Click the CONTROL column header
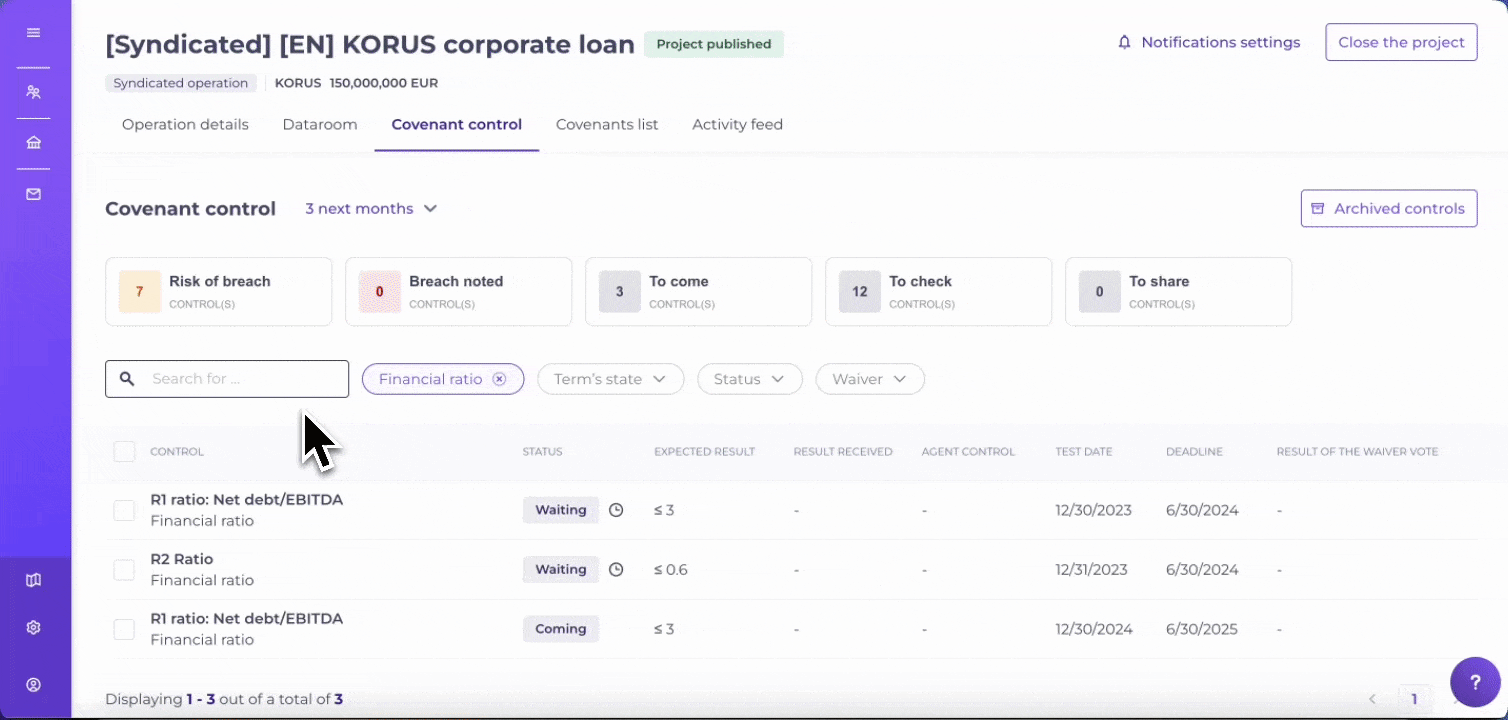The image size is (1508, 720). 177,452
